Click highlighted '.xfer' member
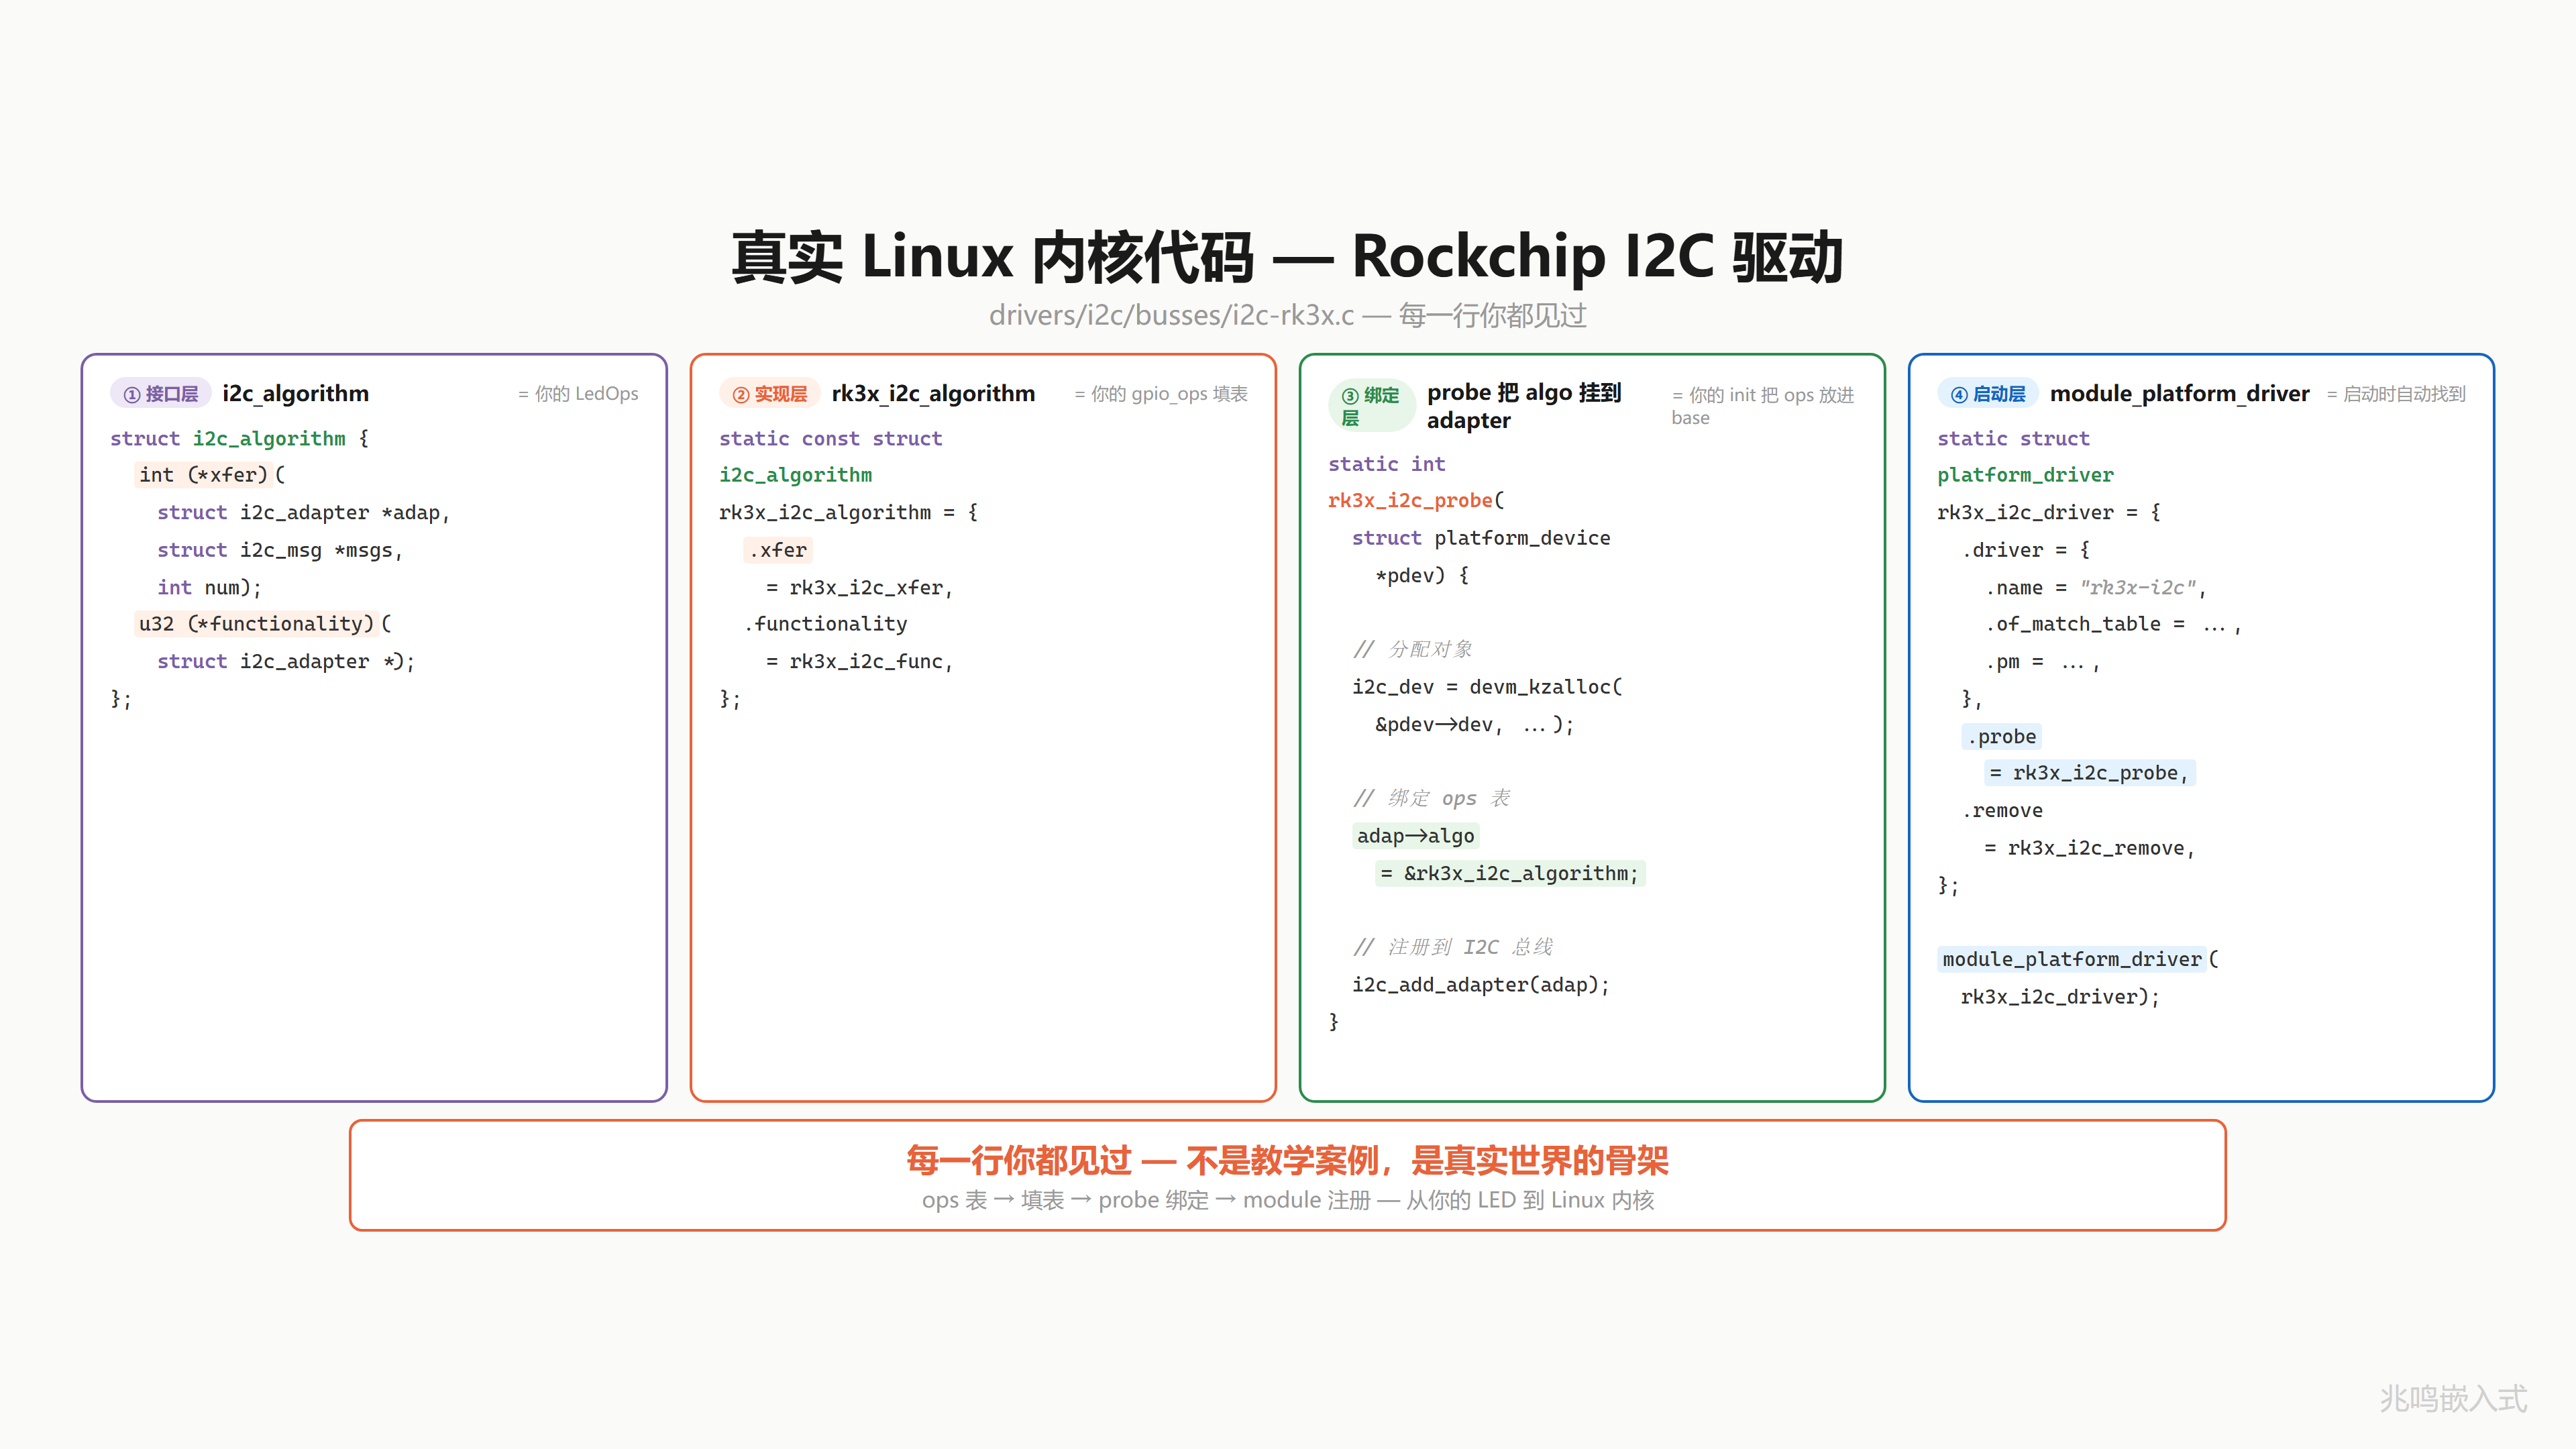 click(778, 550)
